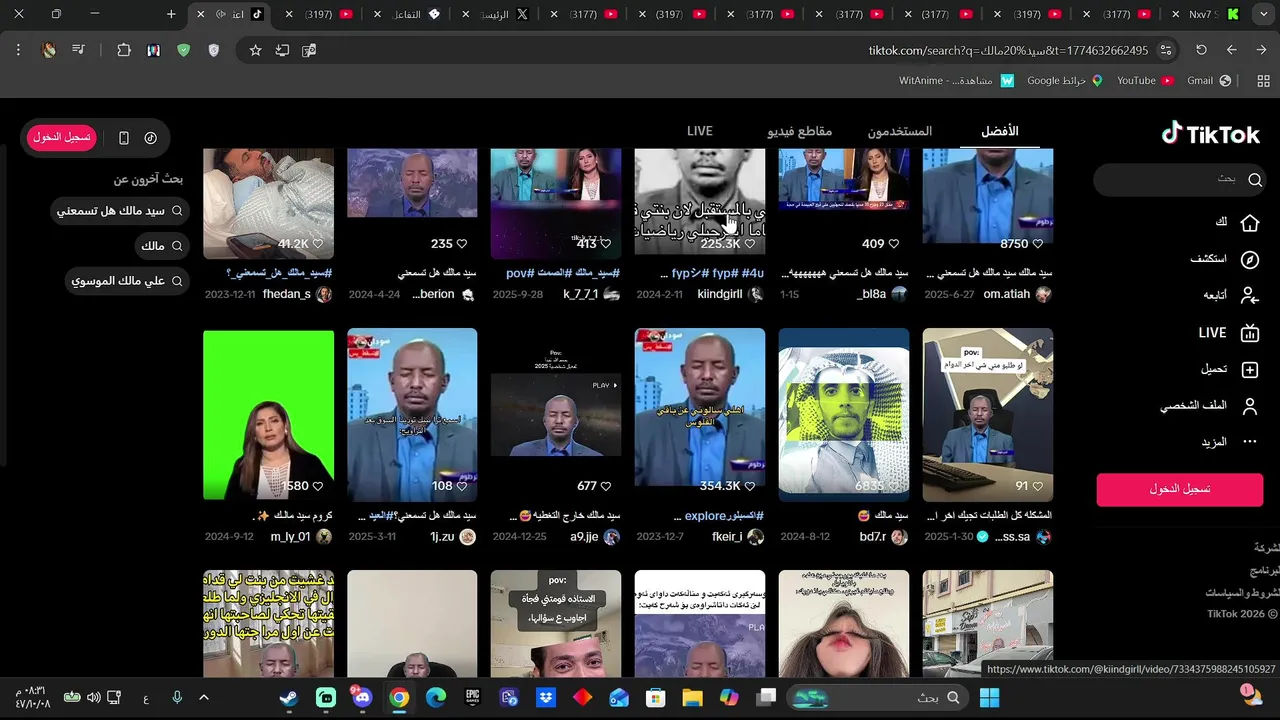This screenshot has height=720, width=1280.
Task: Open video thumbnail with 354.3K likes
Action: 700,414
